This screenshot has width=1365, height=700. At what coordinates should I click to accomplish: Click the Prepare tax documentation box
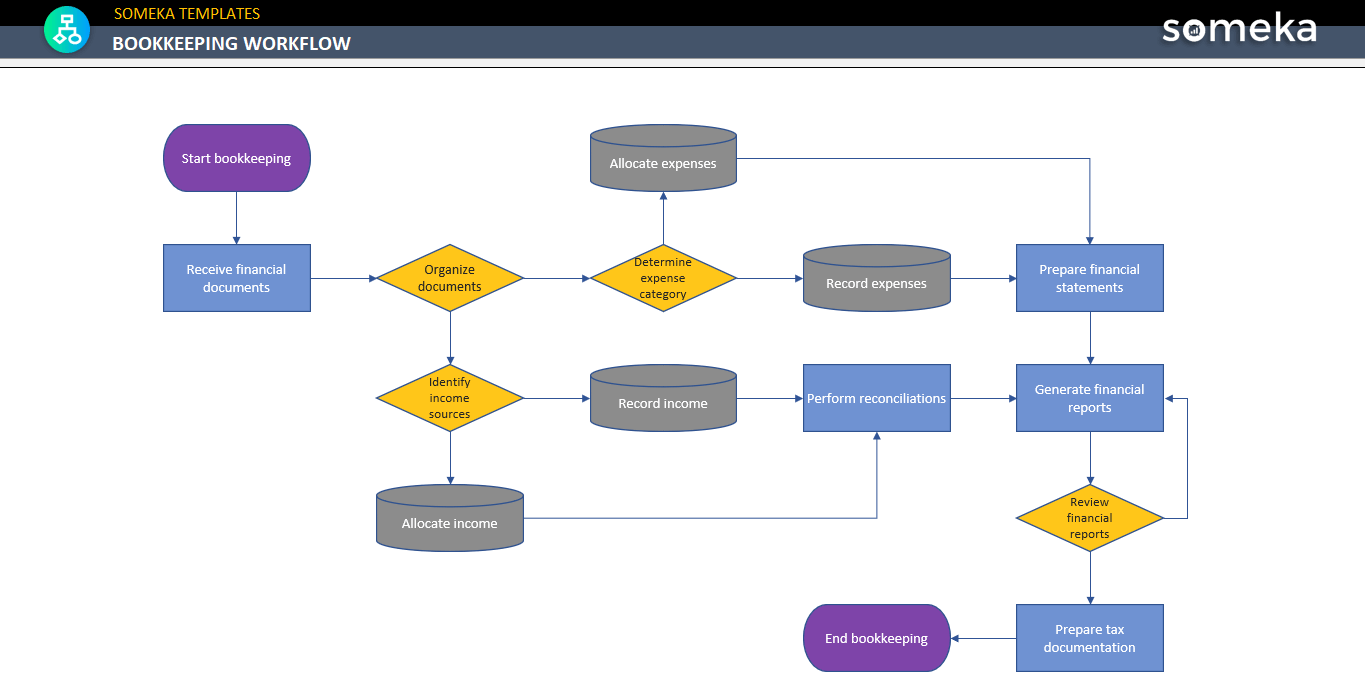[x=1089, y=638]
